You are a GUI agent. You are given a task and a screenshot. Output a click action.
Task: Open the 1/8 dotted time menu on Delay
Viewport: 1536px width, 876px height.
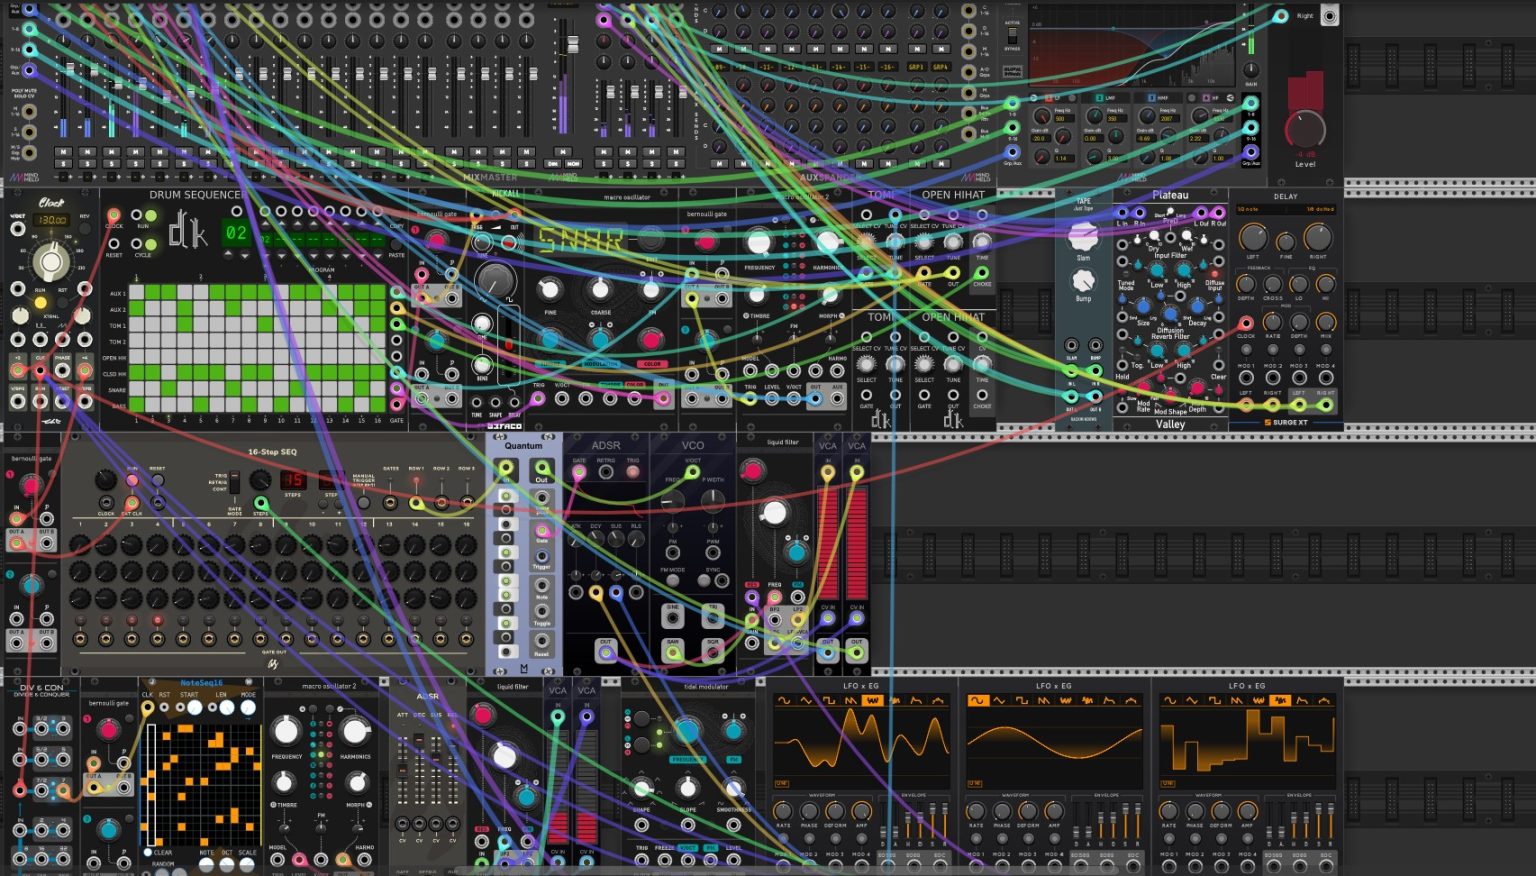[x=1320, y=209]
